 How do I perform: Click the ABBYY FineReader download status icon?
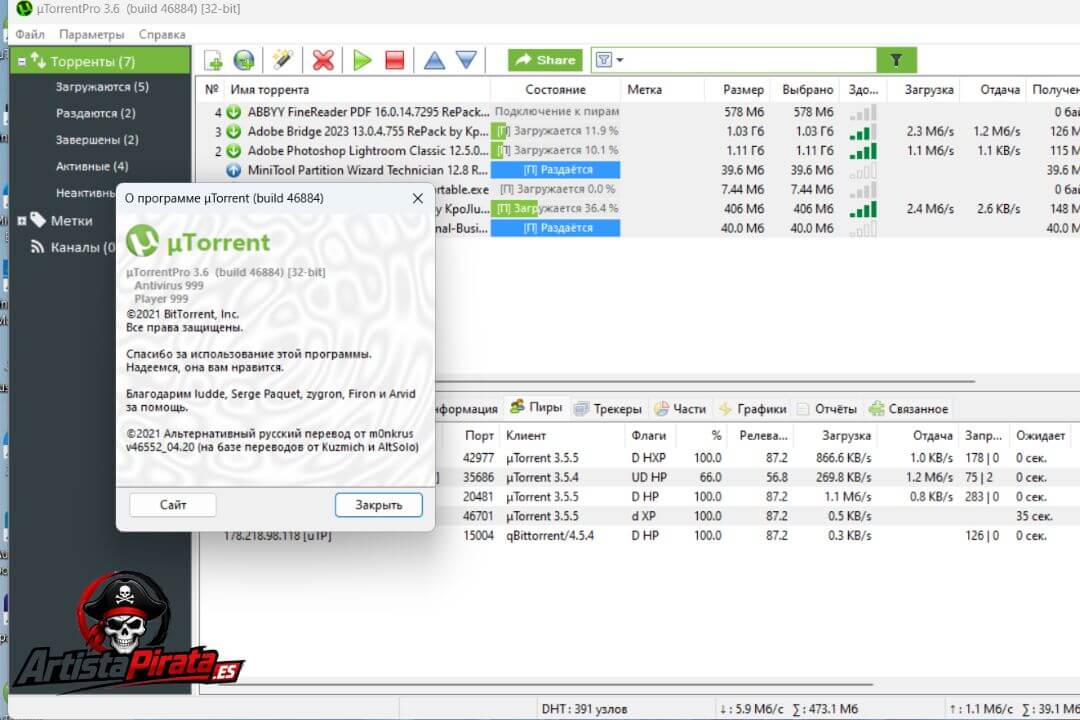[234, 112]
